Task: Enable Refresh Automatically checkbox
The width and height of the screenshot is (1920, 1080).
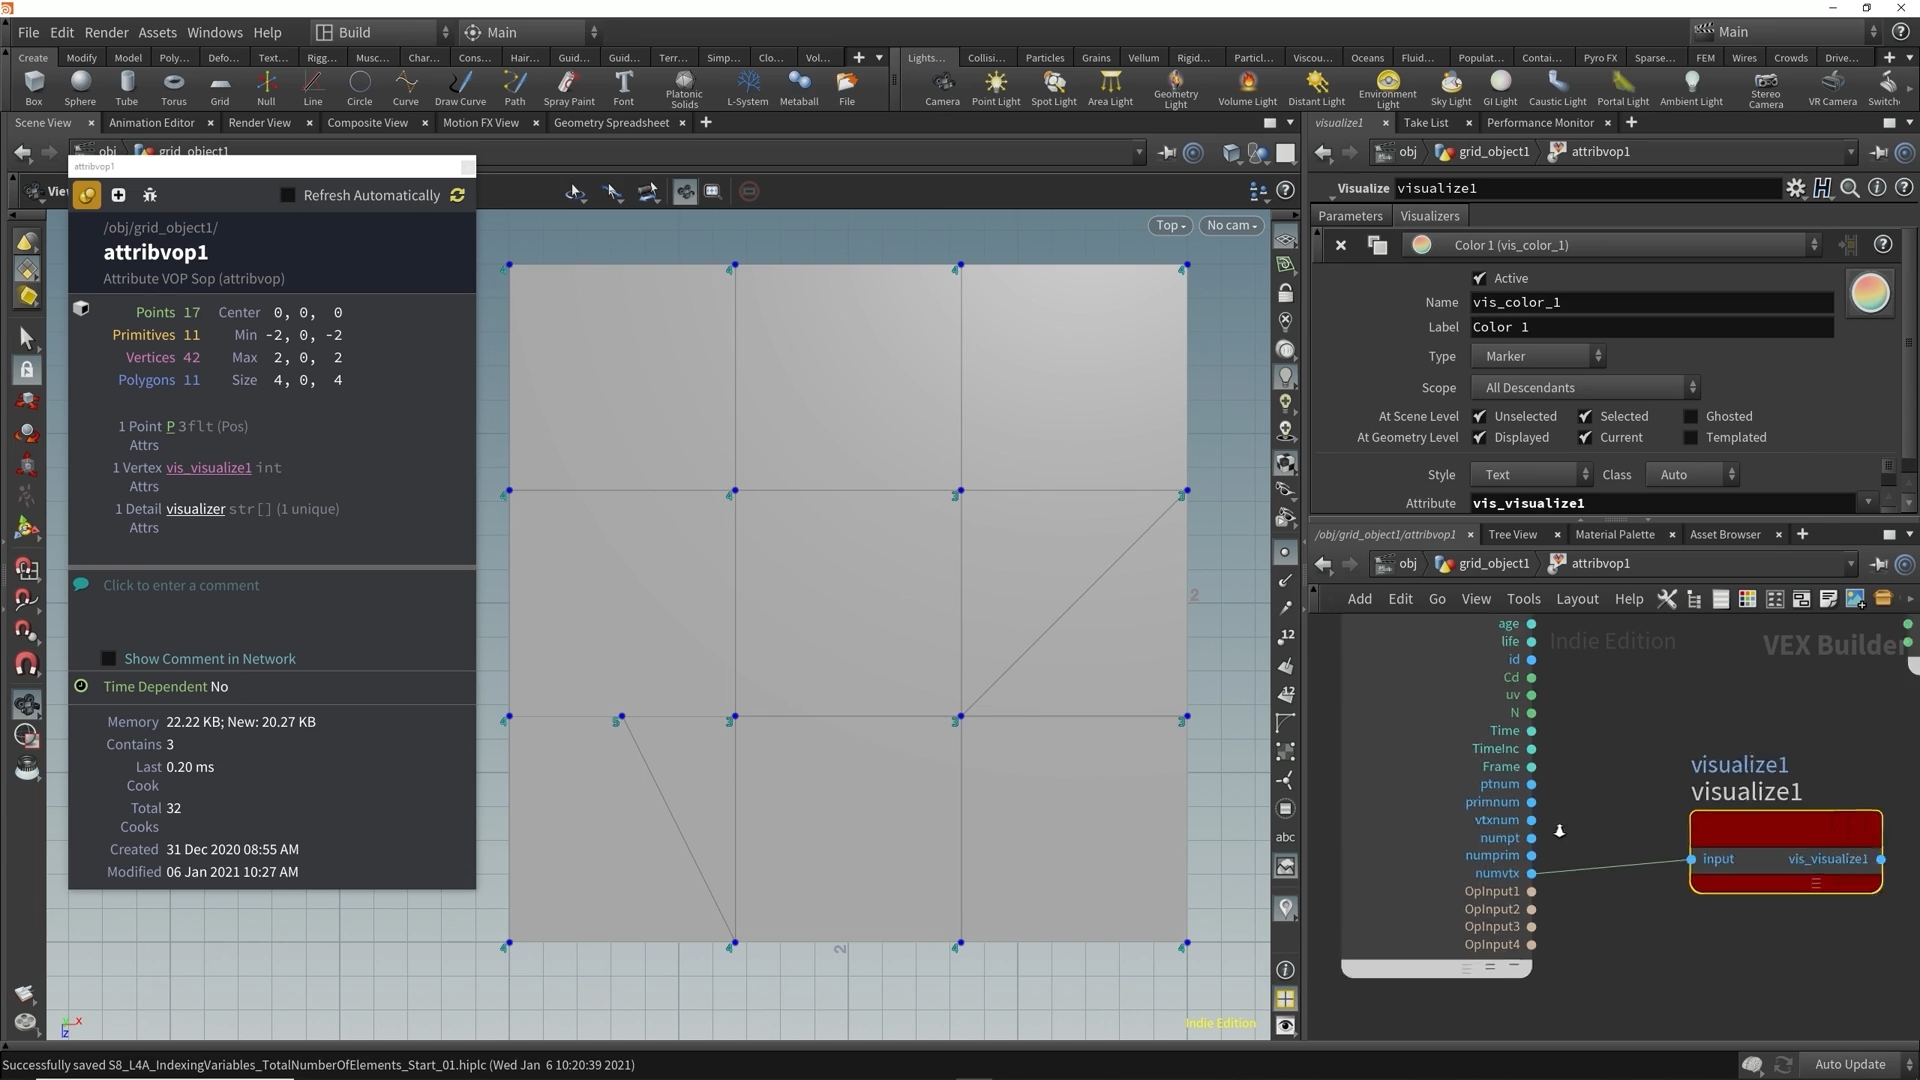Action: coord(288,195)
